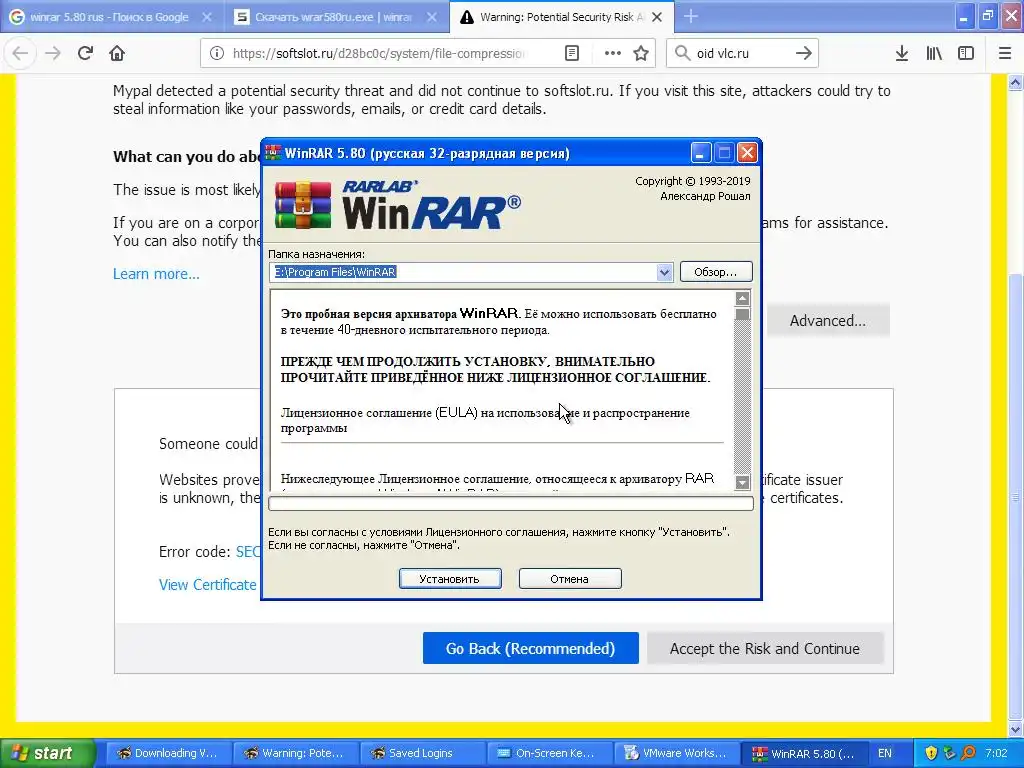Expand the destination folder dropdown arrow

pyautogui.click(x=664, y=272)
